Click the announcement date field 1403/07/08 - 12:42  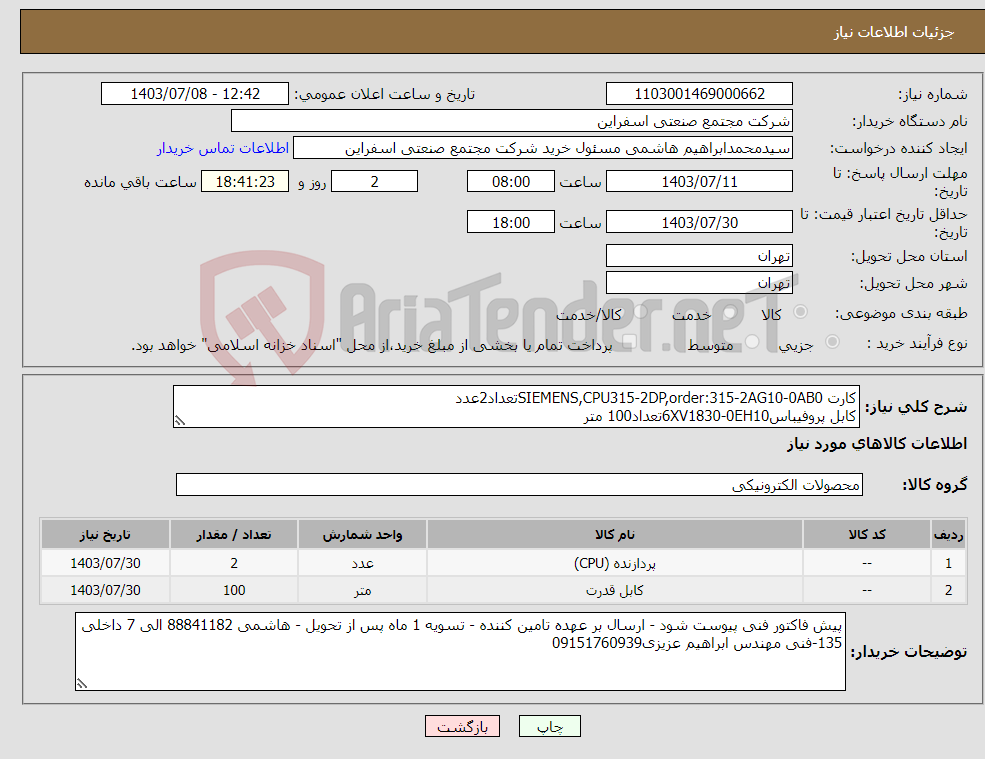[195, 94]
